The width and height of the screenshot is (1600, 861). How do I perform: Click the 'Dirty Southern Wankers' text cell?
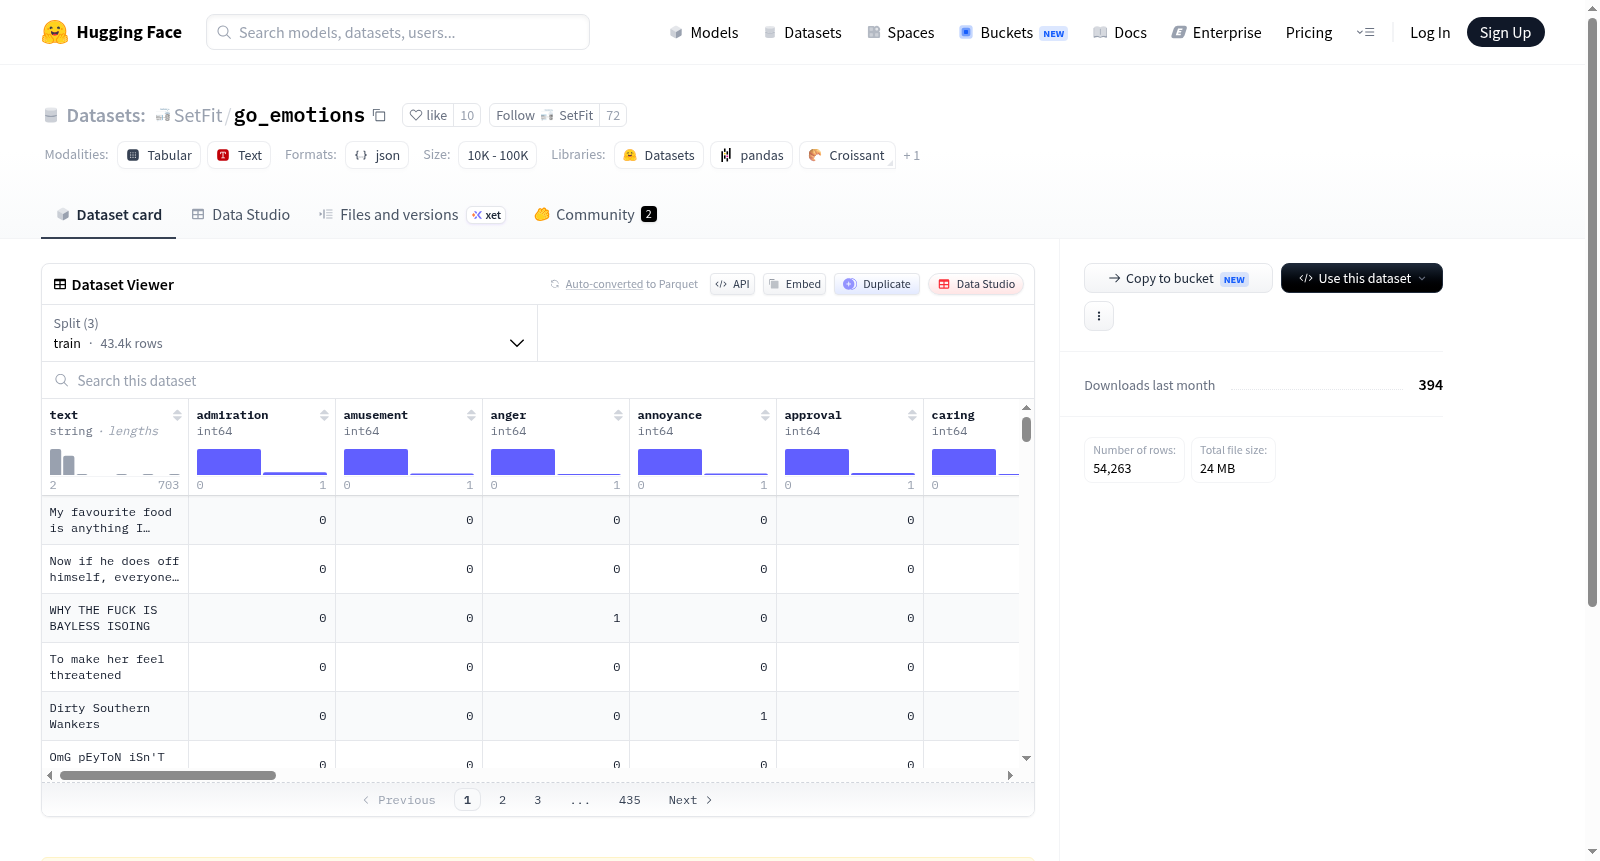coord(114,716)
